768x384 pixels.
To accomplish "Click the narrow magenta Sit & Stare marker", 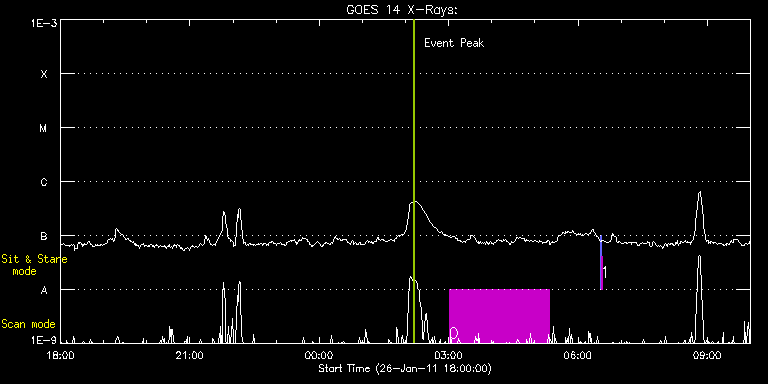I will pyautogui.click(x=601, y=272).
